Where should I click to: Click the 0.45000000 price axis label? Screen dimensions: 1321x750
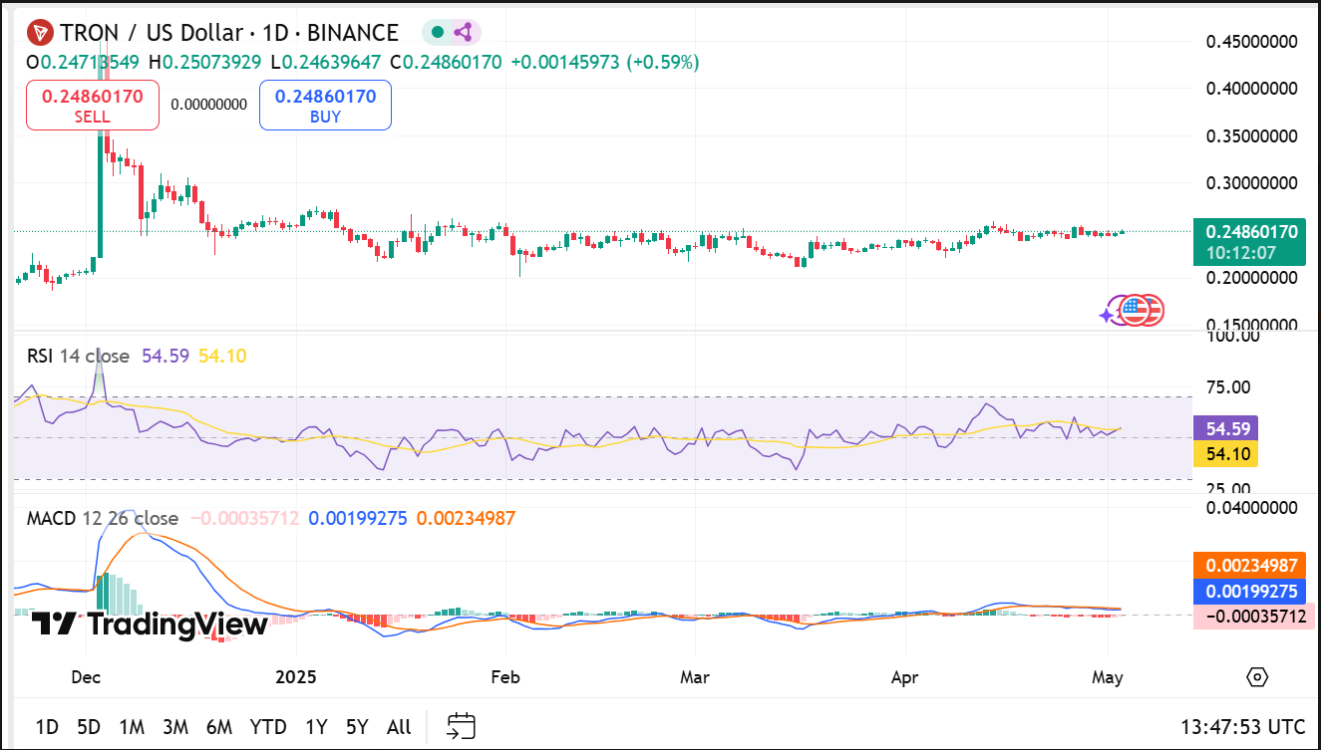1251,42
